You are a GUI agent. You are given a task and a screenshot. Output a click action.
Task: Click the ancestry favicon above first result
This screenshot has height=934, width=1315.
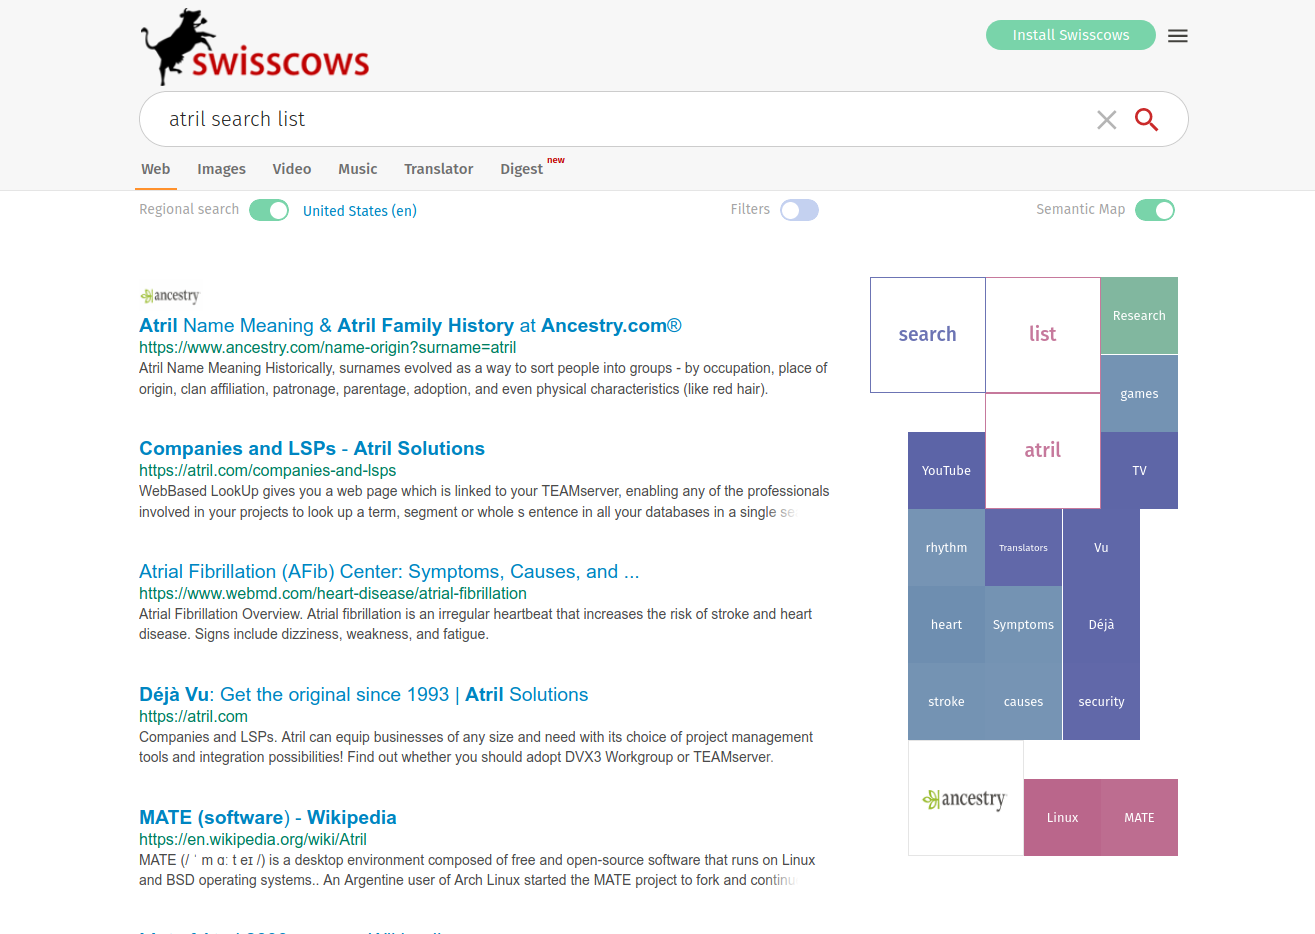(170, 296)
